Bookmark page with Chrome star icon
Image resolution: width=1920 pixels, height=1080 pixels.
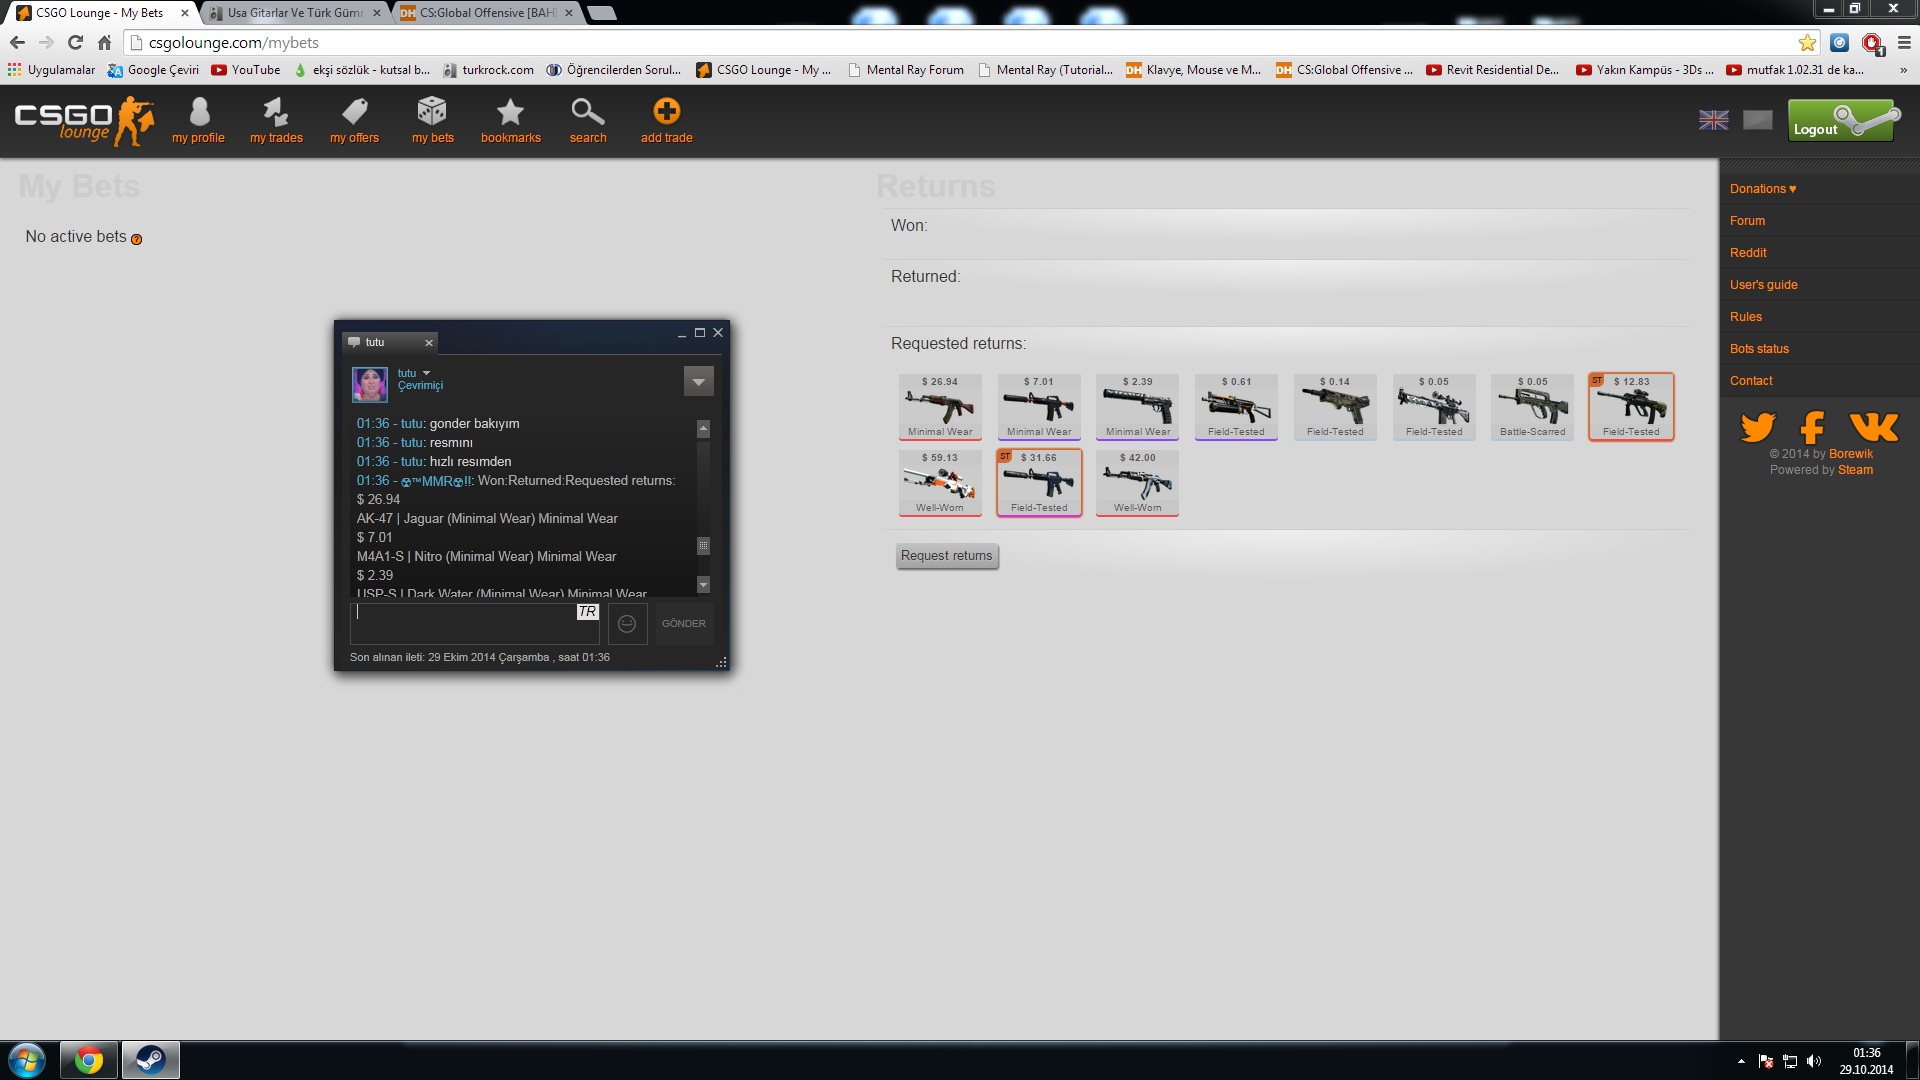(1807, 42)
